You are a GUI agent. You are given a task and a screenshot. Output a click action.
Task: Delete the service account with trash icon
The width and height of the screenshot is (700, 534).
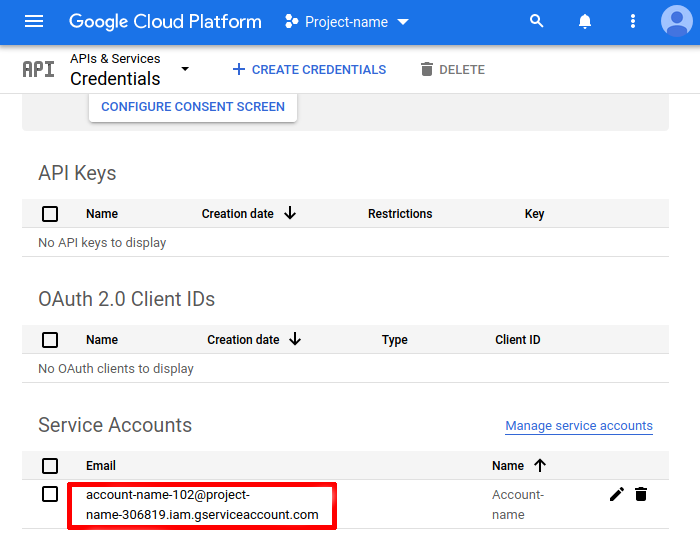click(641, 494)
